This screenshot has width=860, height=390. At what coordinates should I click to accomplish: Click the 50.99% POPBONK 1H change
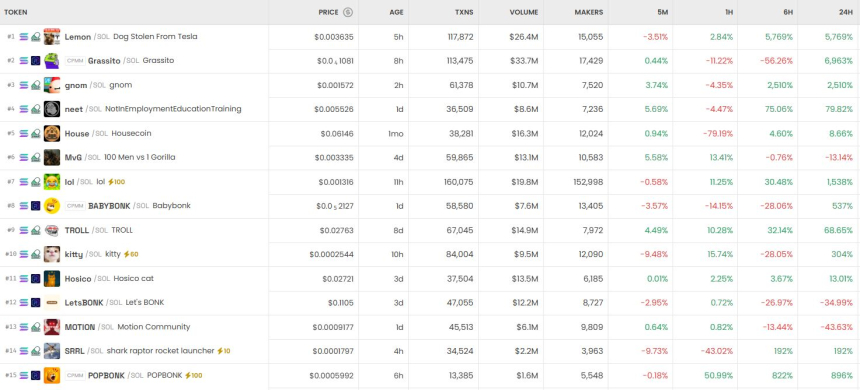click(719, 375)
